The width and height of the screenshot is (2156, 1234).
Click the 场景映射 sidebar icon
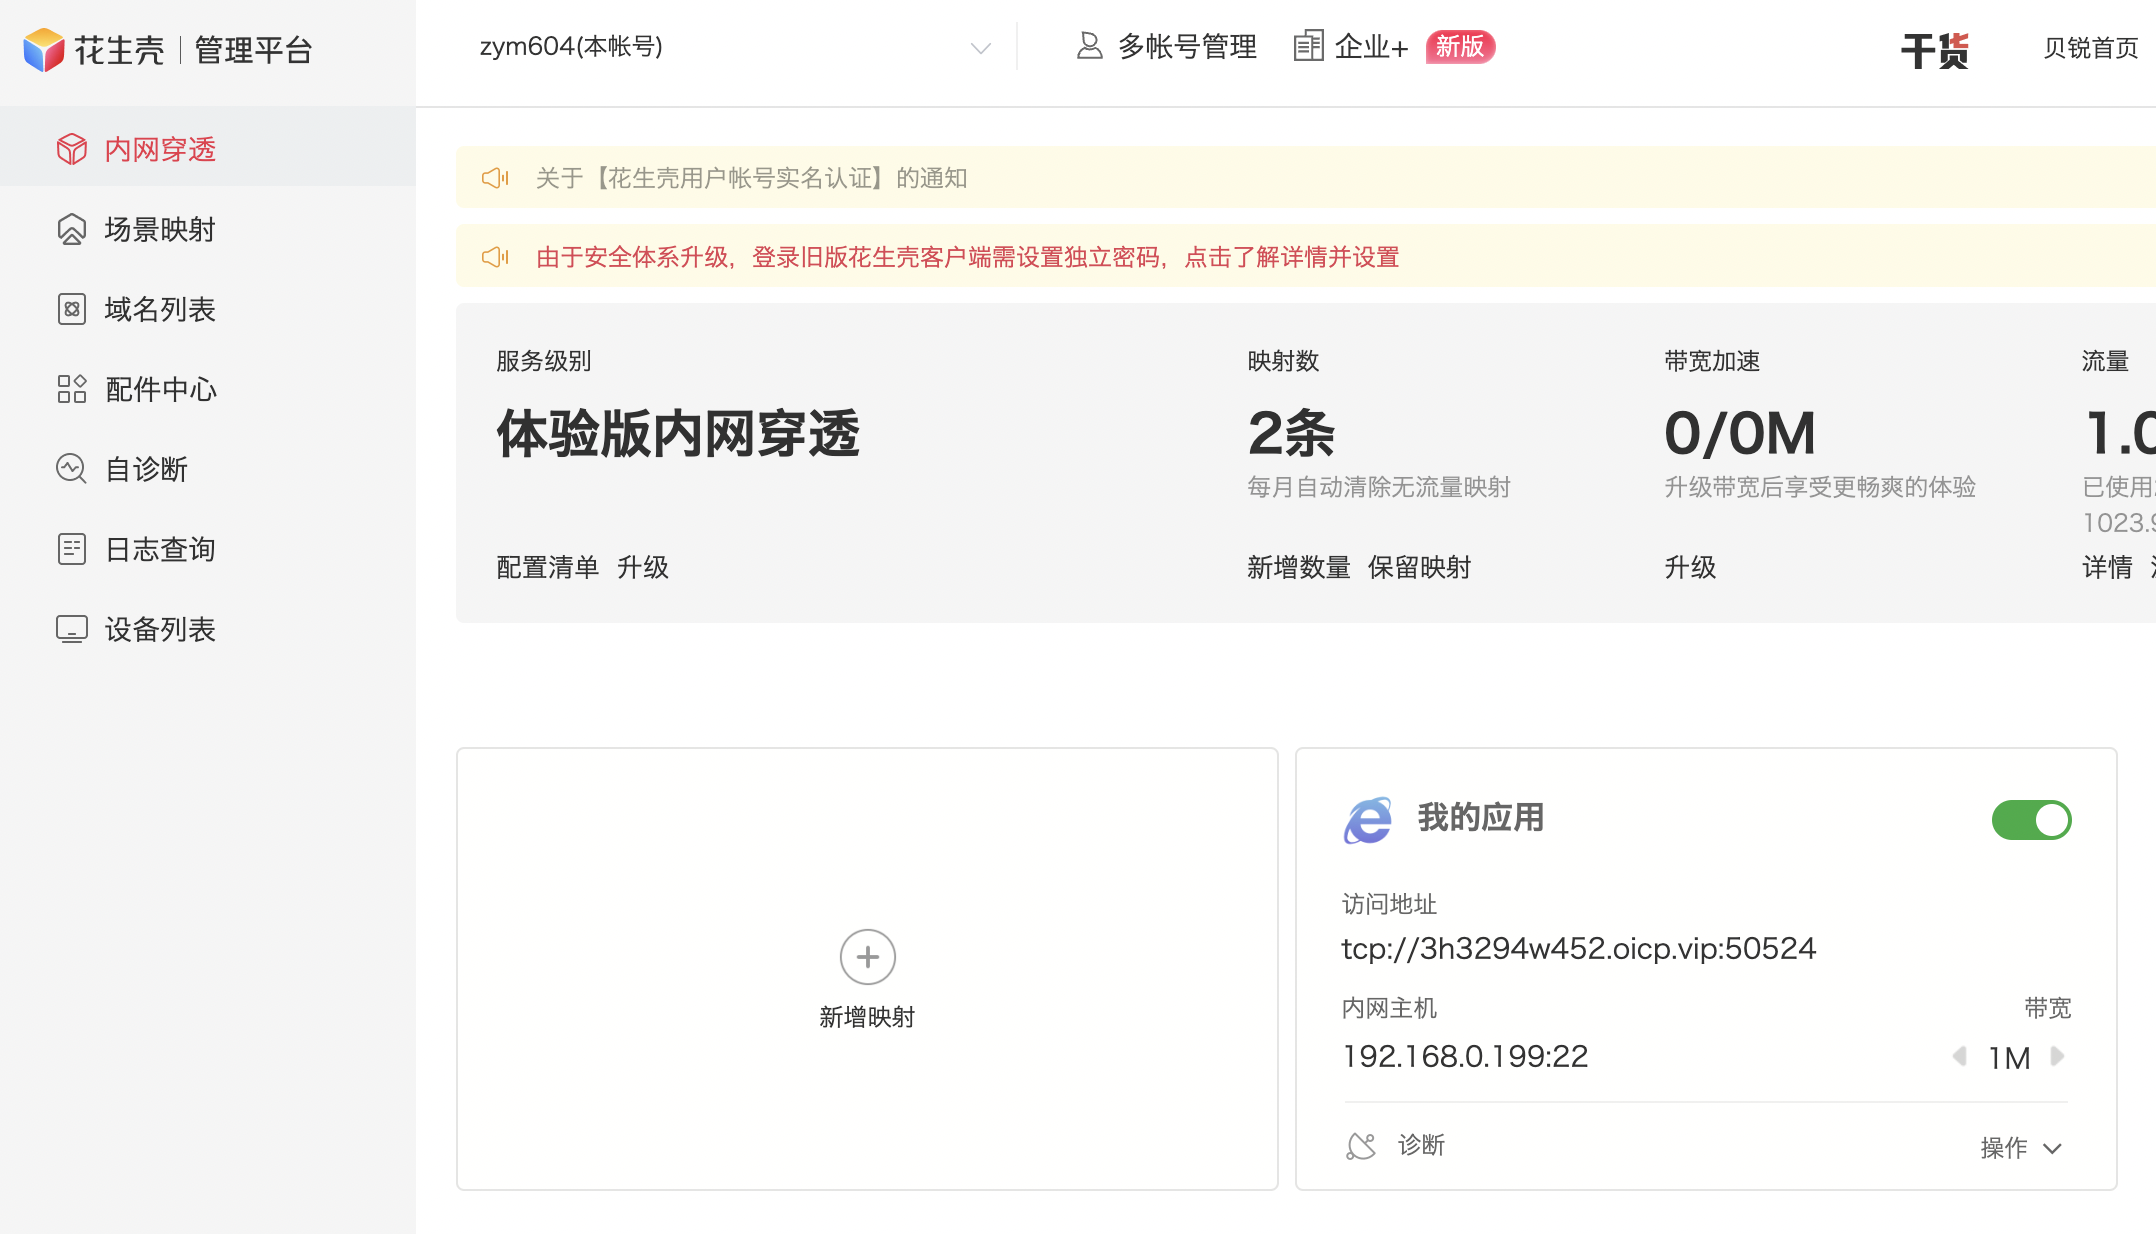coord(72,229)
